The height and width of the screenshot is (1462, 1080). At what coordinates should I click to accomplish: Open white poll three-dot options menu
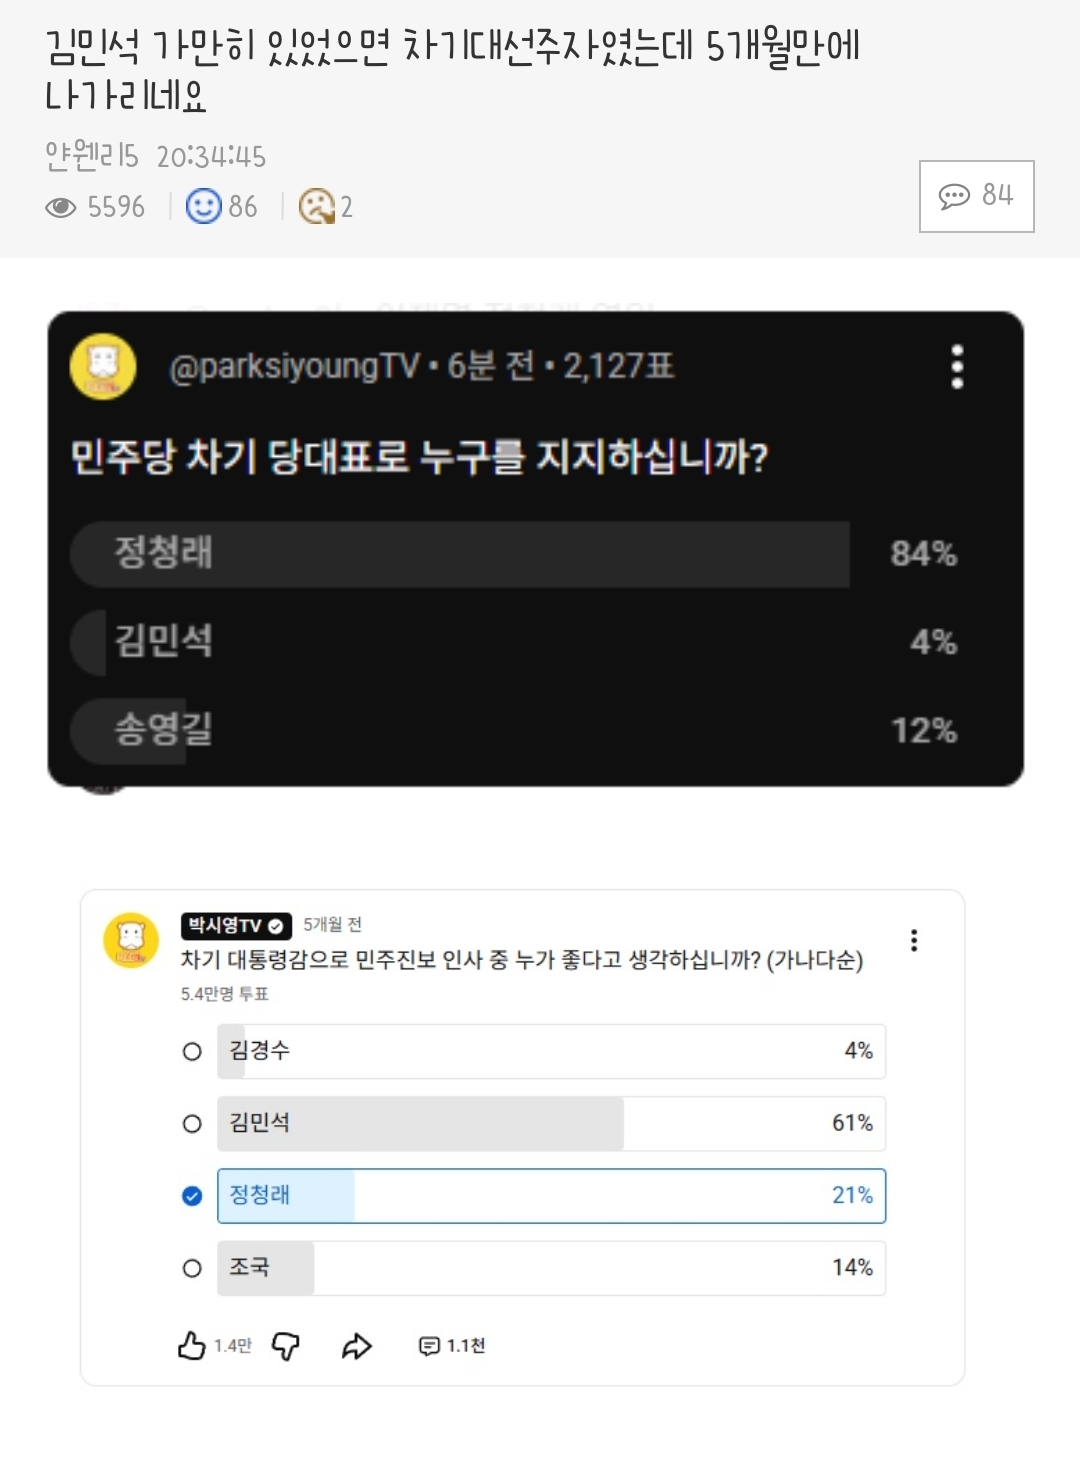[x=914, y=940]
